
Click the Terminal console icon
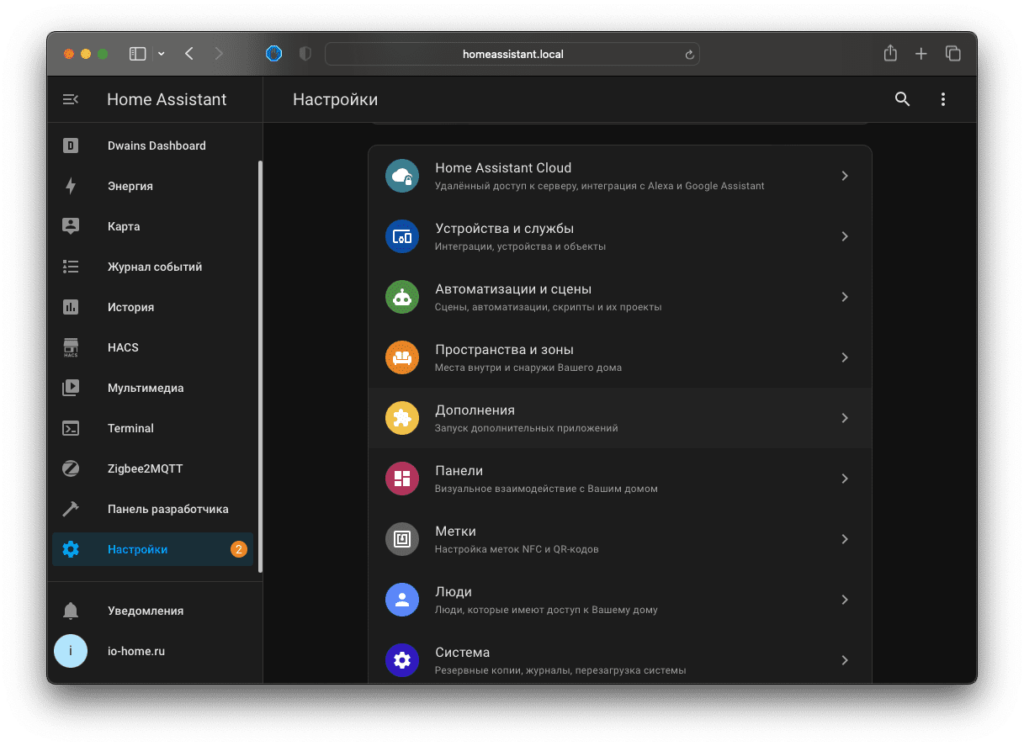[71, 429]
